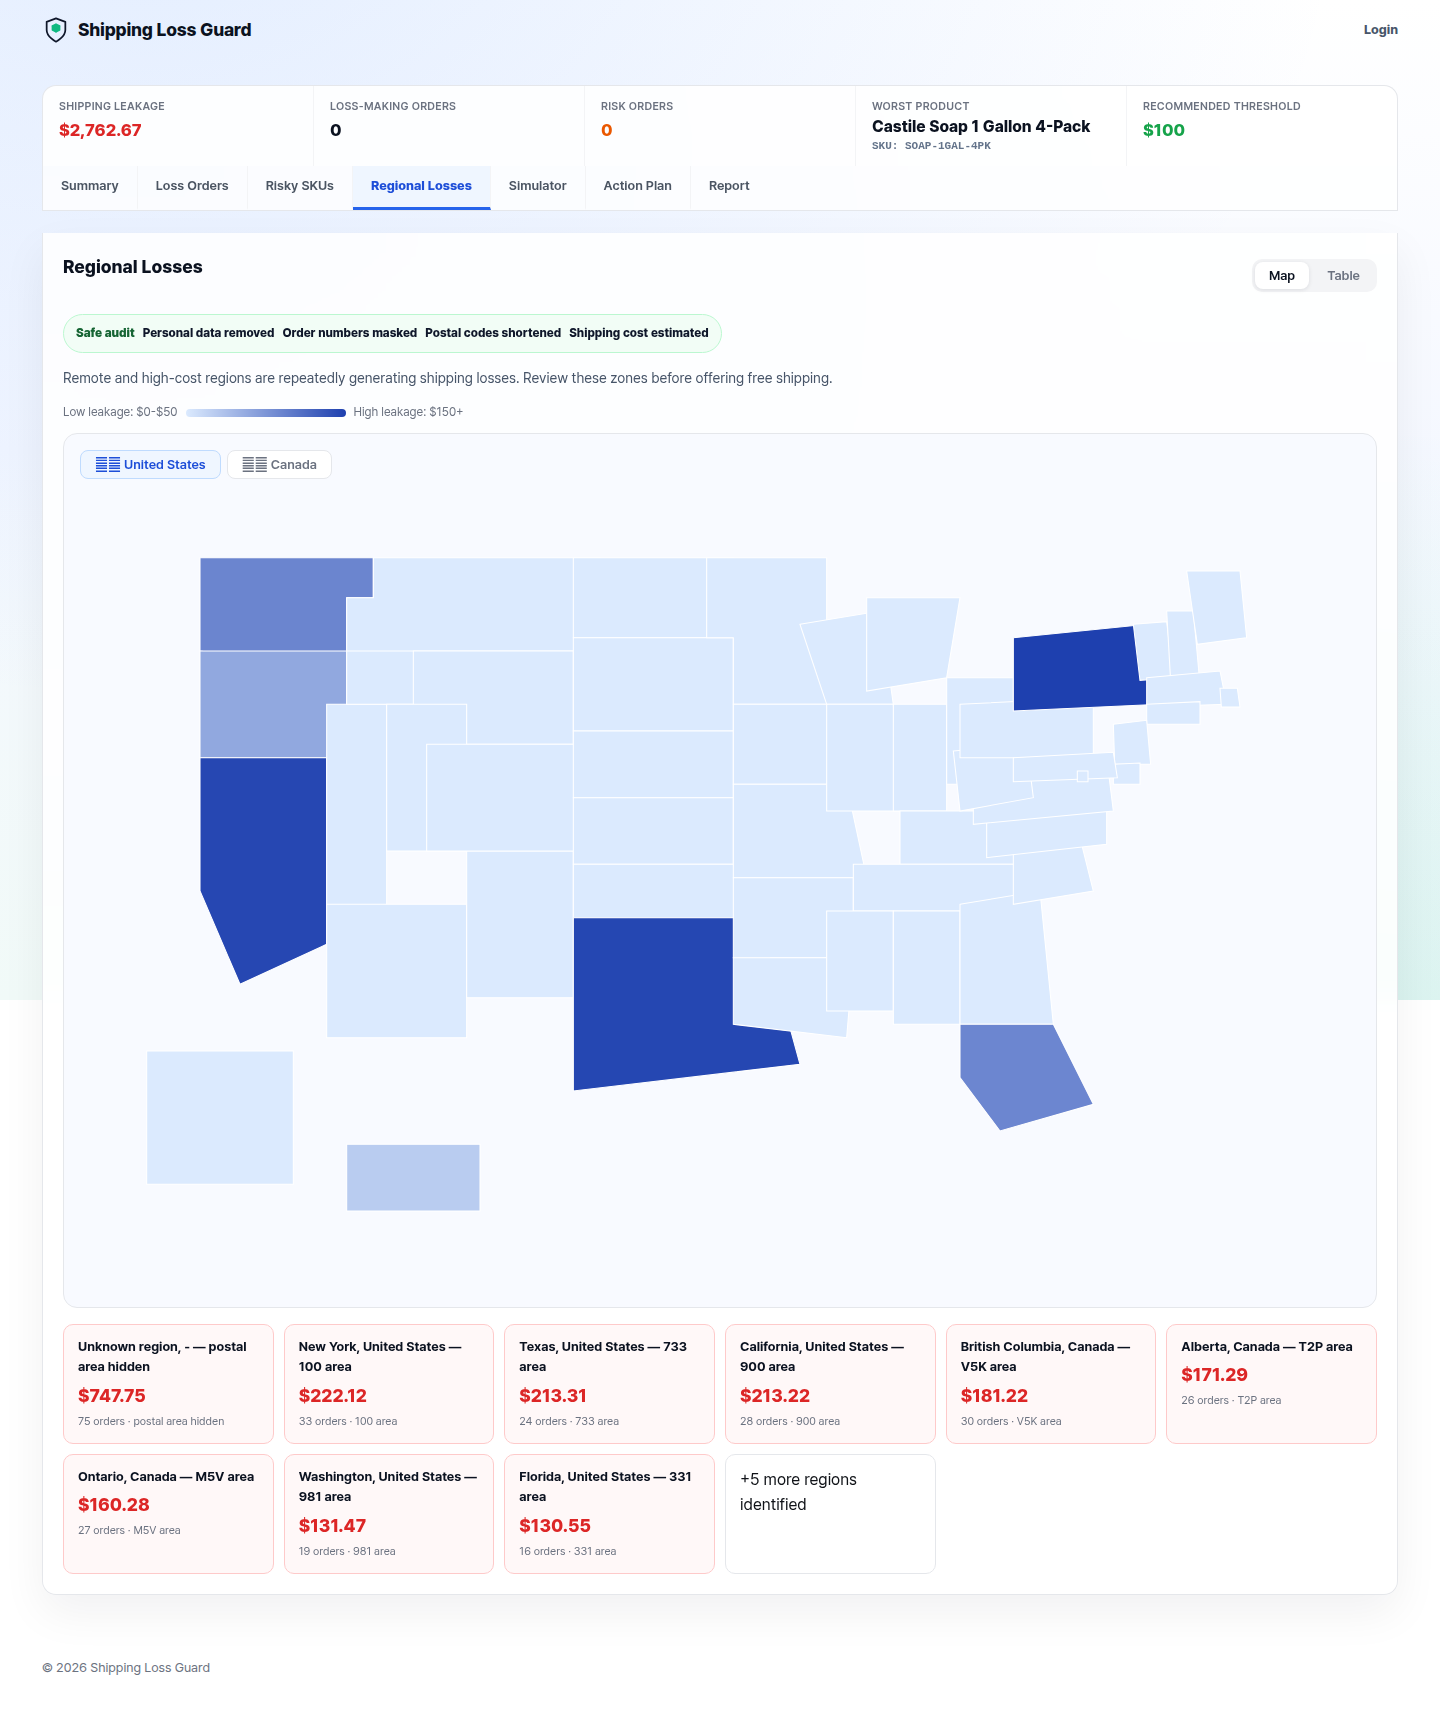Screen dimensions: 1440x1719
Task: Open the New York 100 area card
Action: click(389, 1384)
